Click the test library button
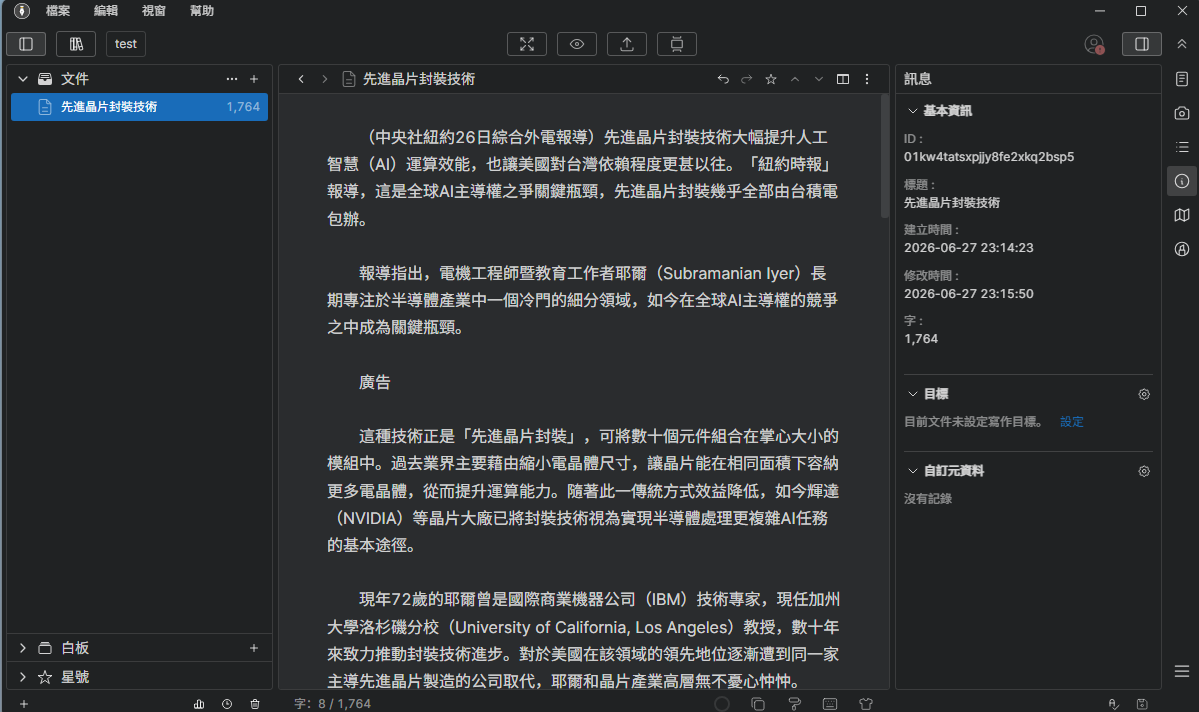 pyautogui.click(x=126, y=44)
